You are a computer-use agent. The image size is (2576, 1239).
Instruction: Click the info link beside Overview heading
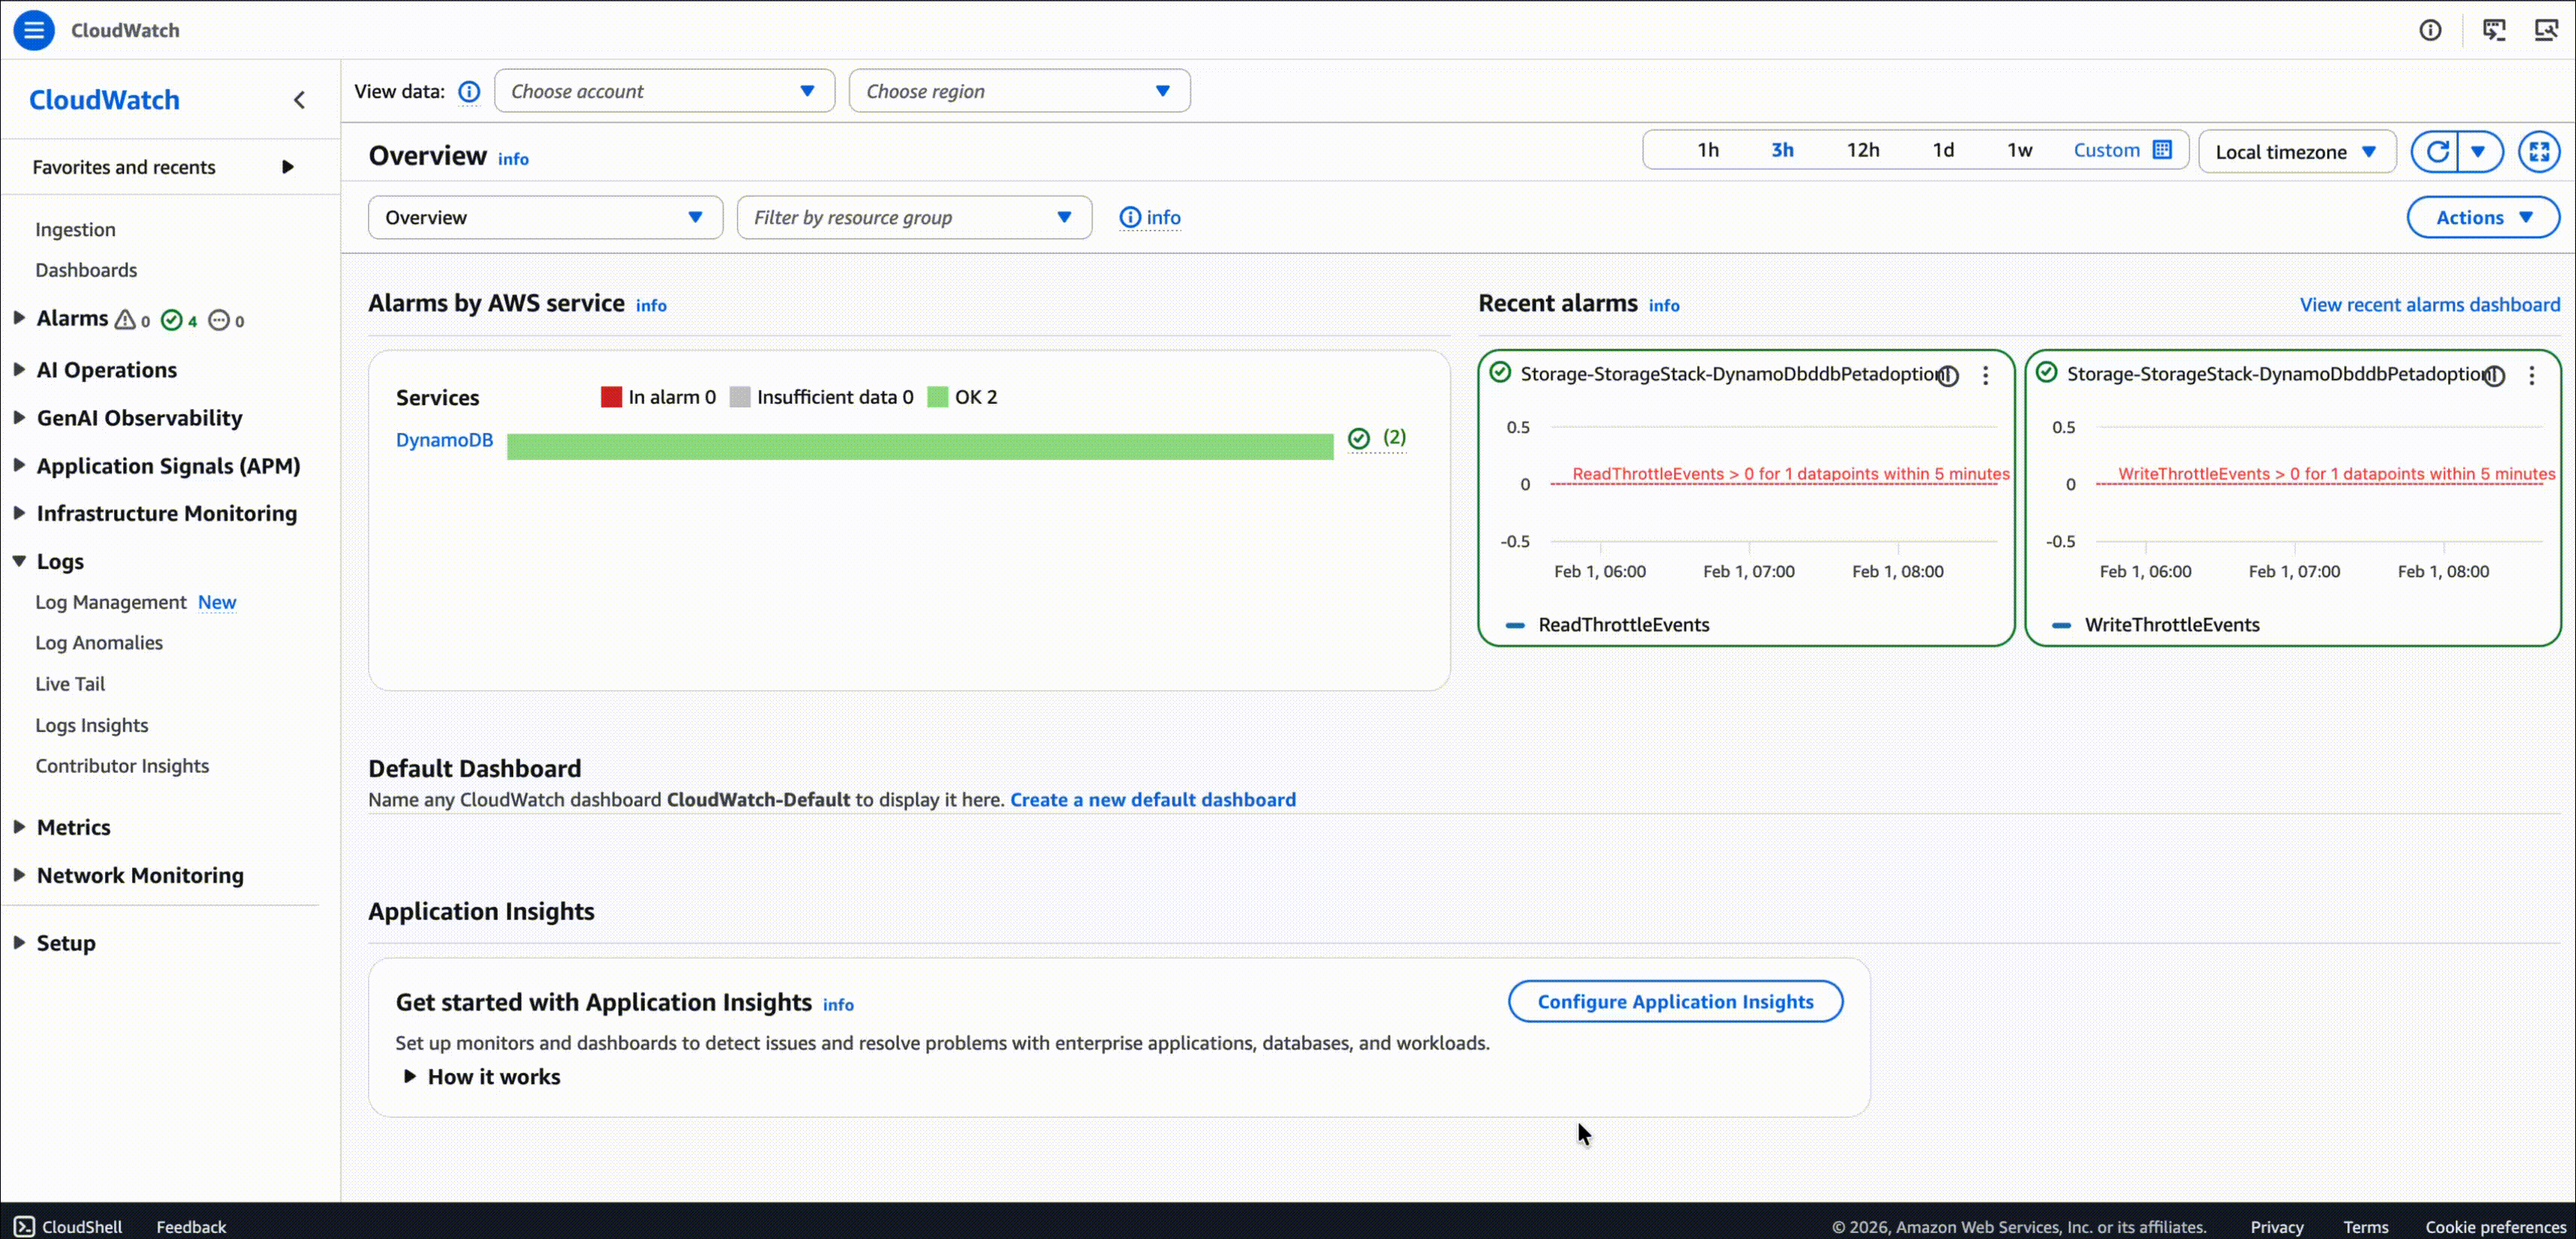click(513, 159)
